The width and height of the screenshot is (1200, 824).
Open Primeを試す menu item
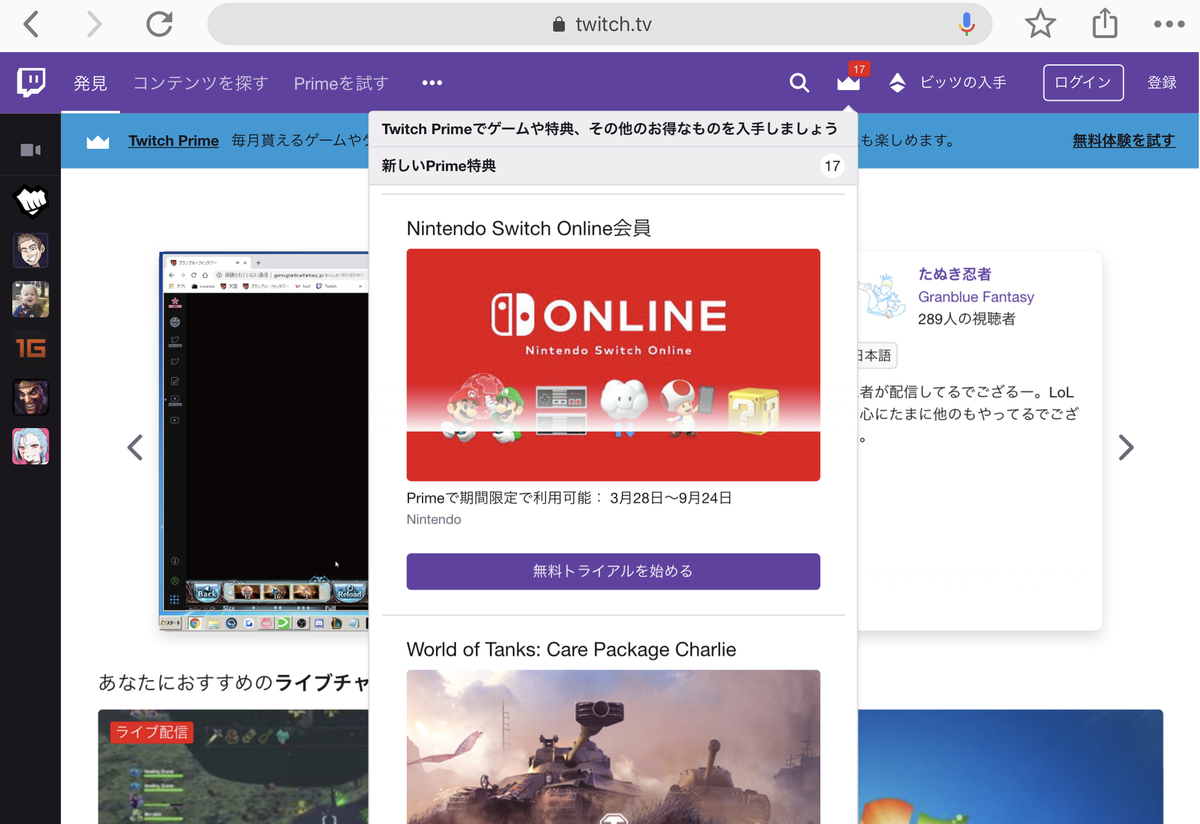point(341,84)
